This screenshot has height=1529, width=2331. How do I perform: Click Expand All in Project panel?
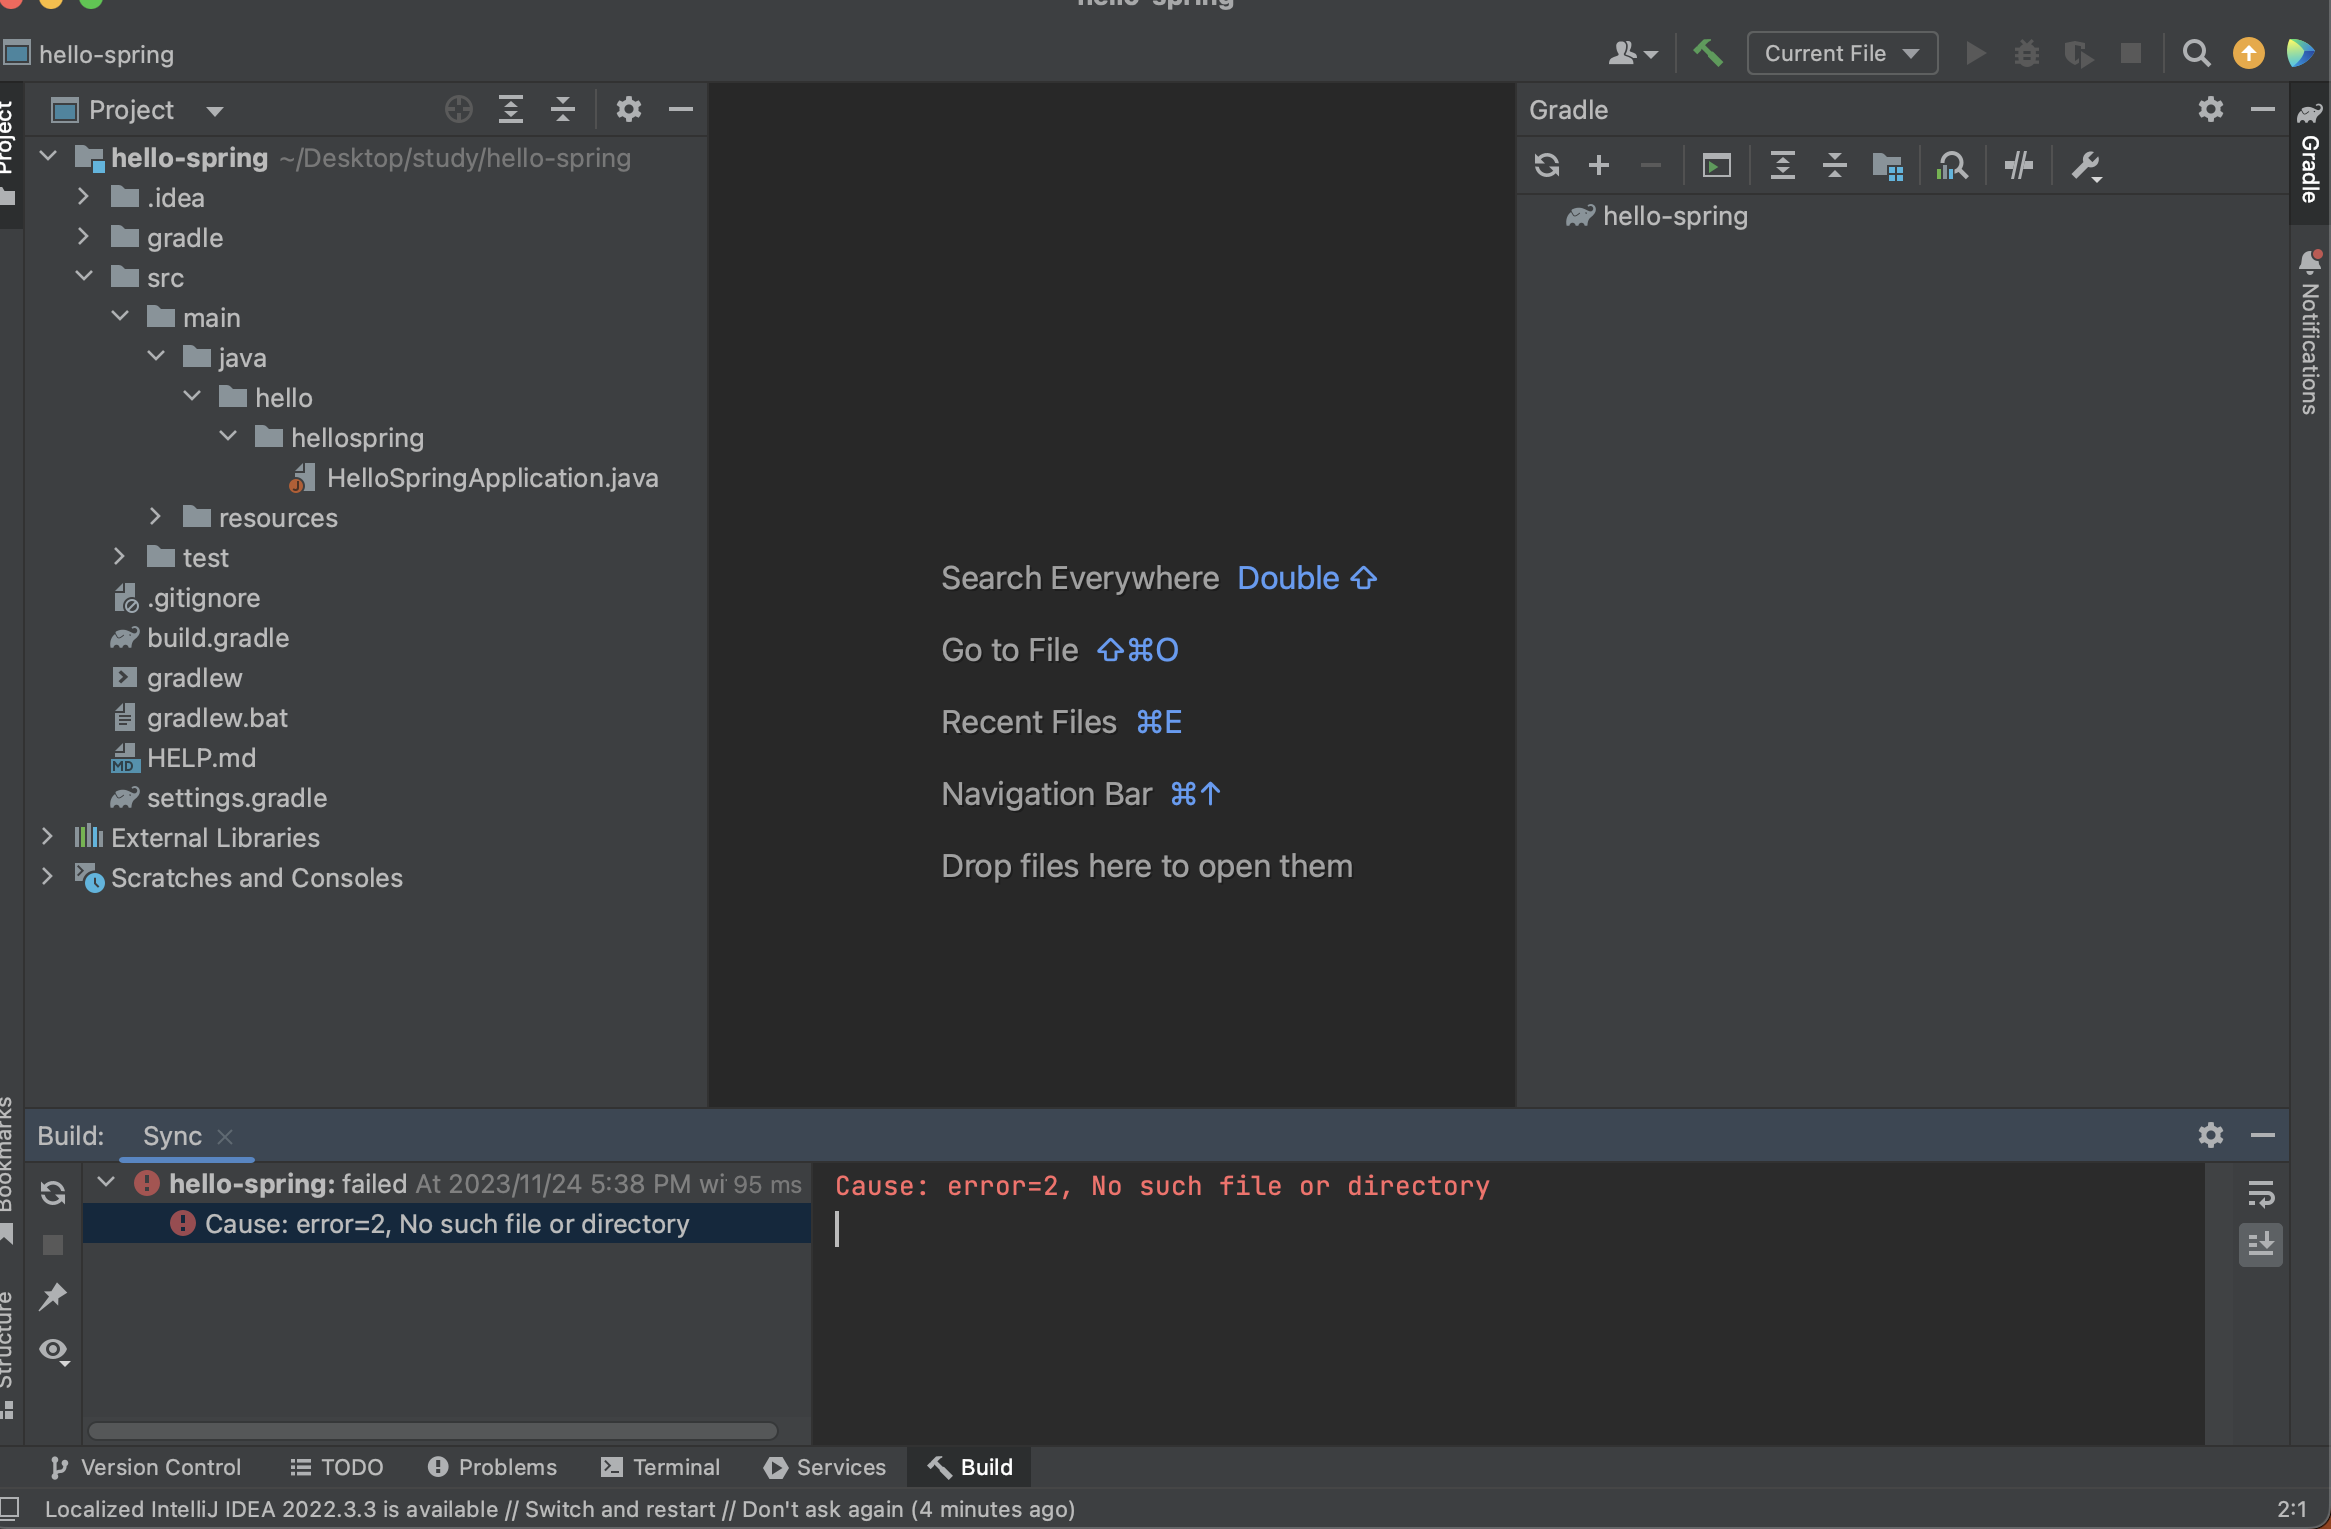(511, 109)
